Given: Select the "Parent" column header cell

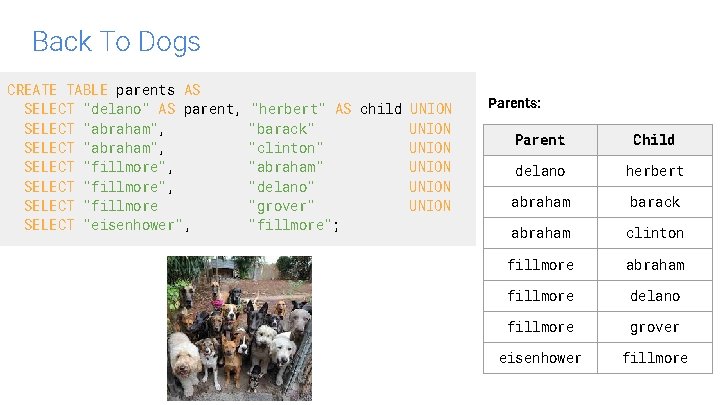Looking at the screenshot, I should point(540,140).
